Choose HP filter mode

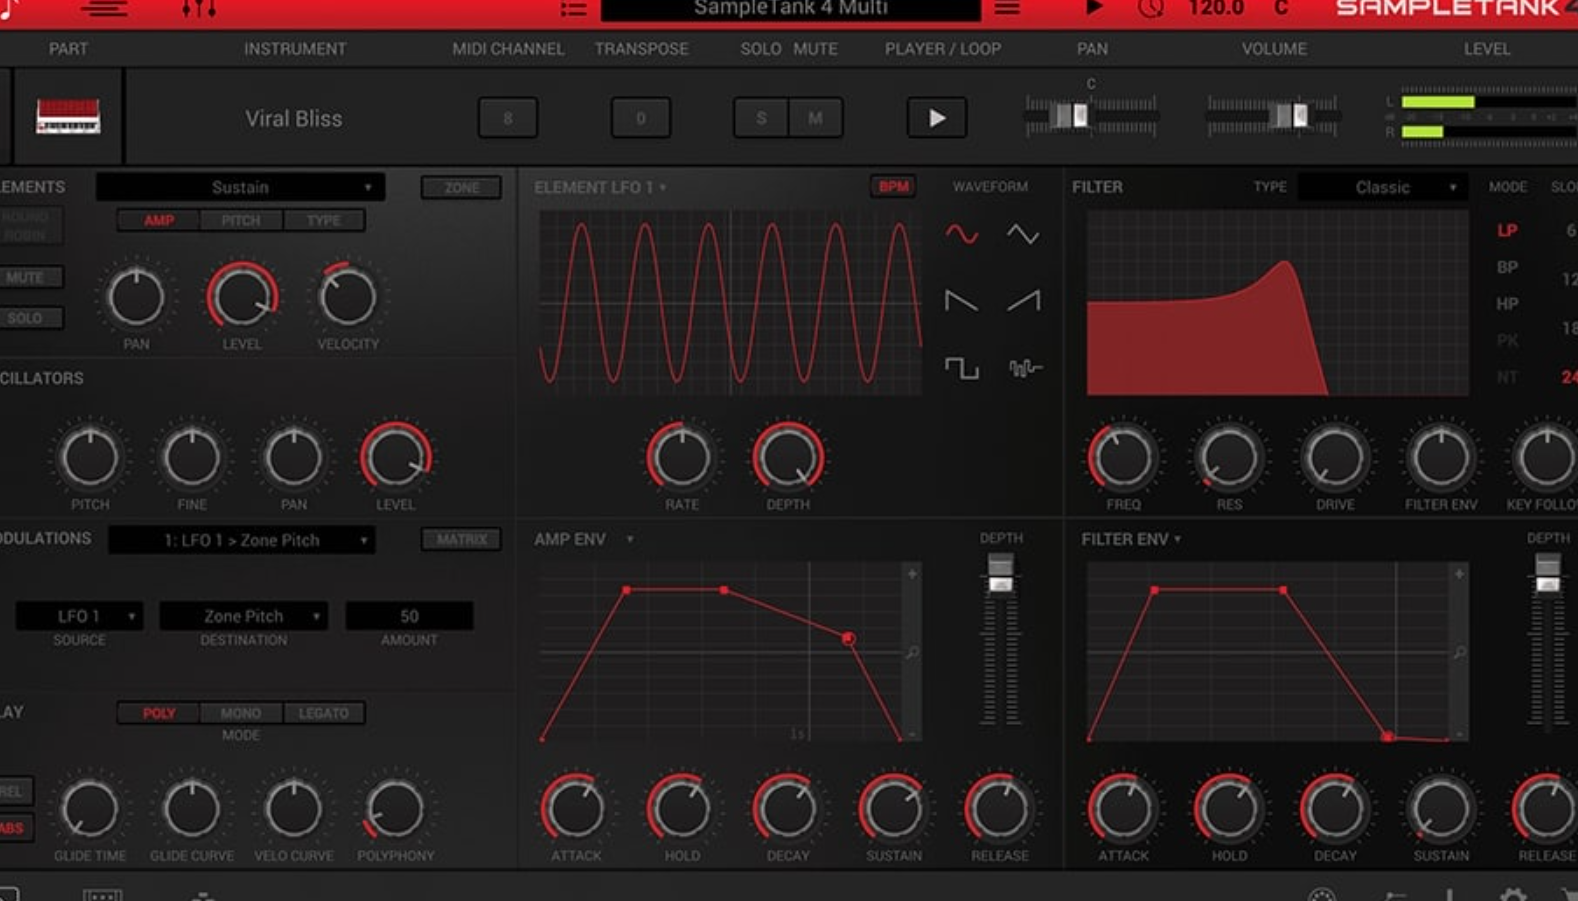[x=1507, y=303]
